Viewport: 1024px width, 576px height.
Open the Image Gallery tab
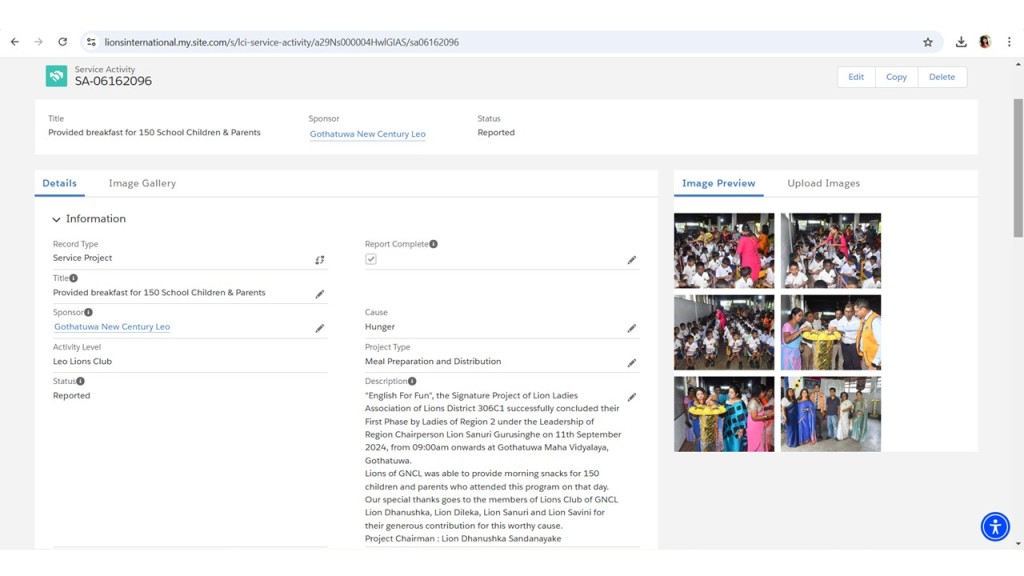(x=142, y=184)
